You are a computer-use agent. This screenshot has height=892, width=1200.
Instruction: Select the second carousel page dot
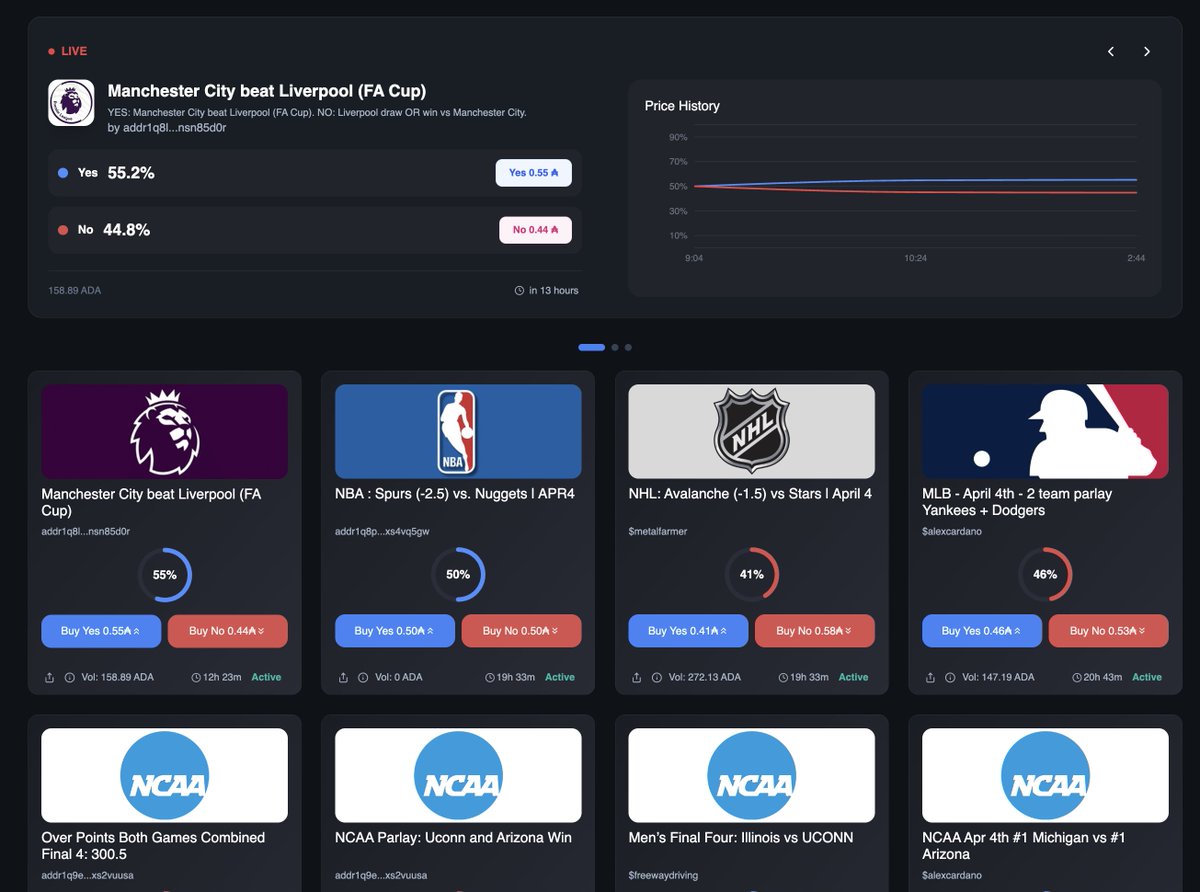616,347
